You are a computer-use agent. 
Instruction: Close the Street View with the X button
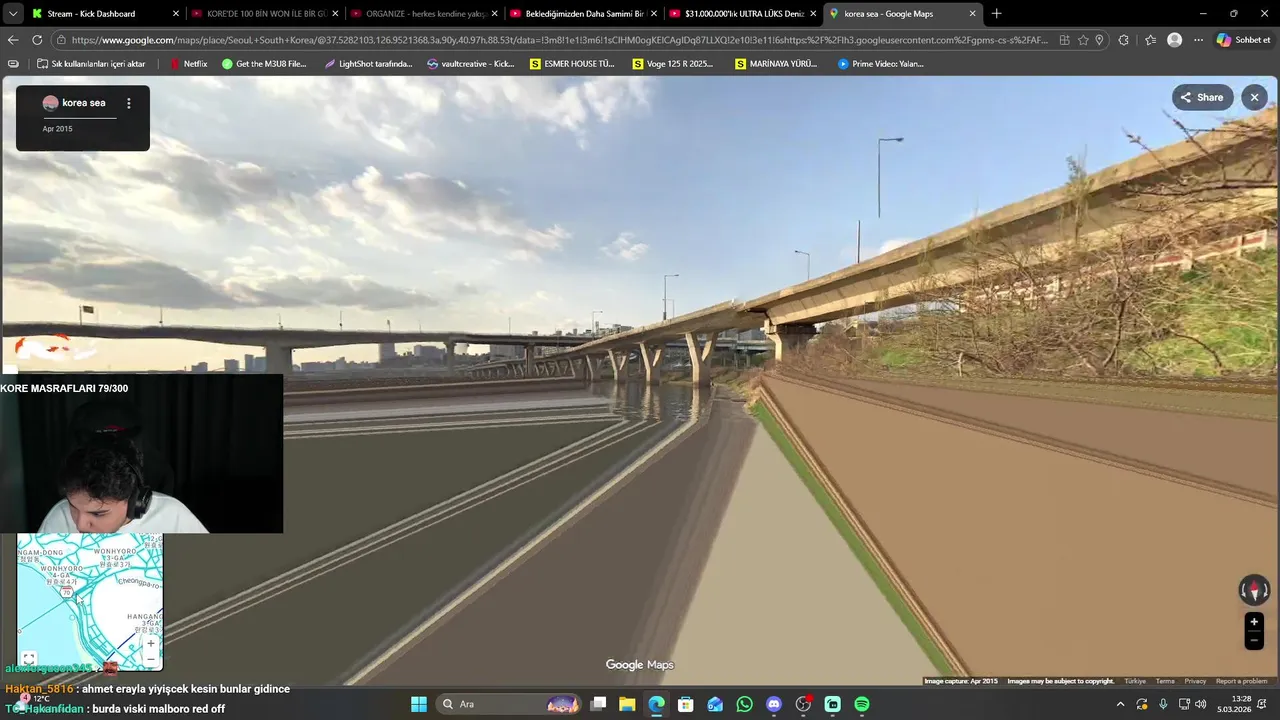tap(1254, 97)
